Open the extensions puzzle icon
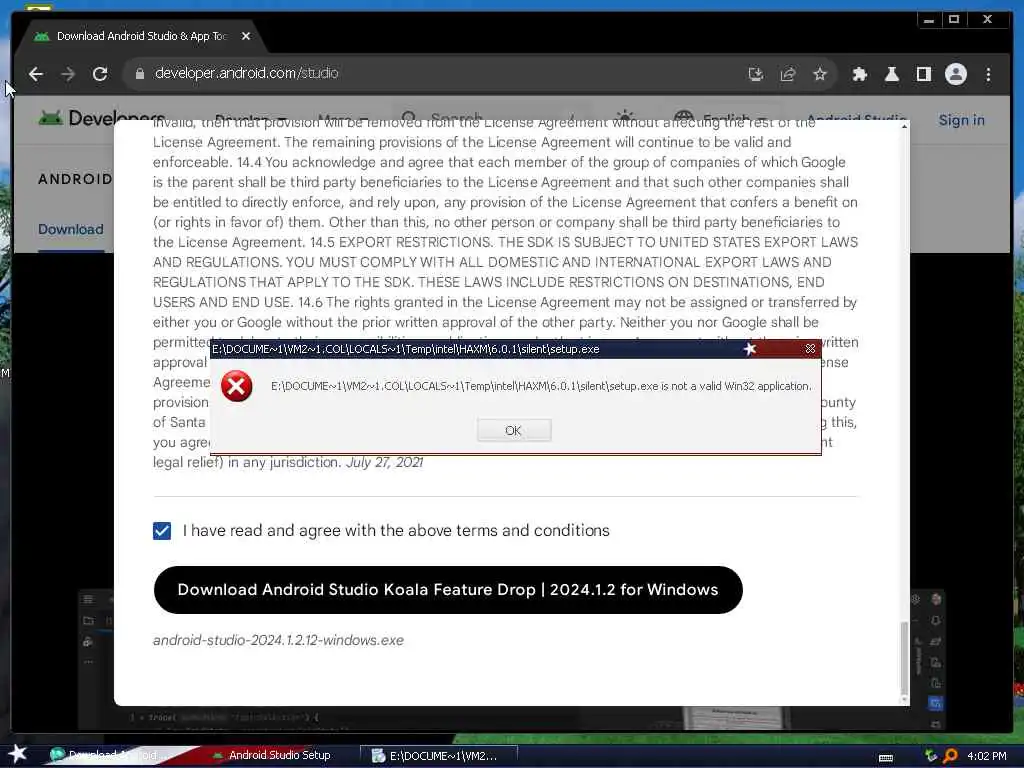1024x768 pixels. (859, 74)
